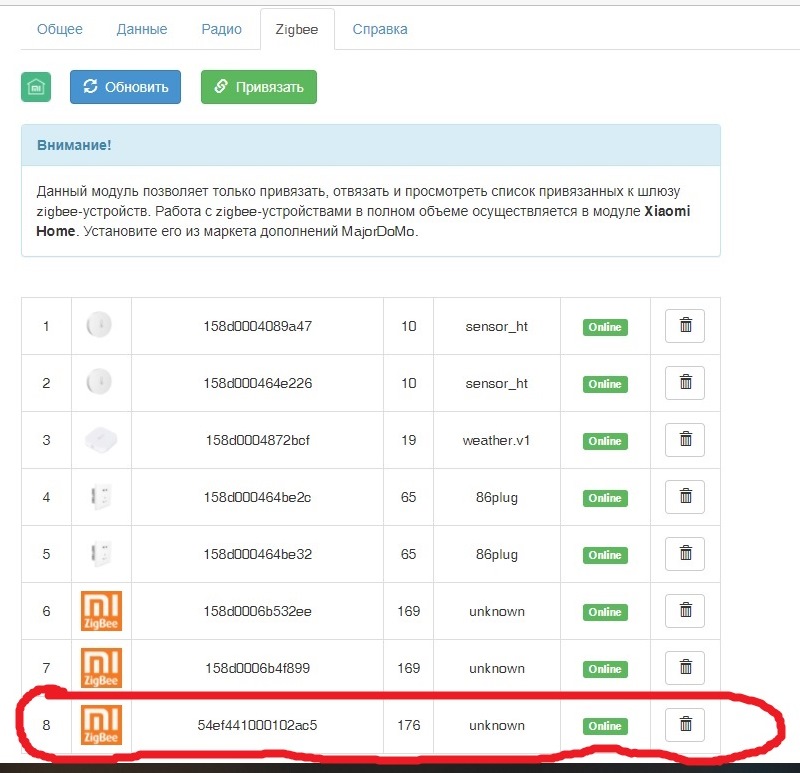Delete device 158d000464be2c with trash icon
800x773 pixels.
[685, 497]
